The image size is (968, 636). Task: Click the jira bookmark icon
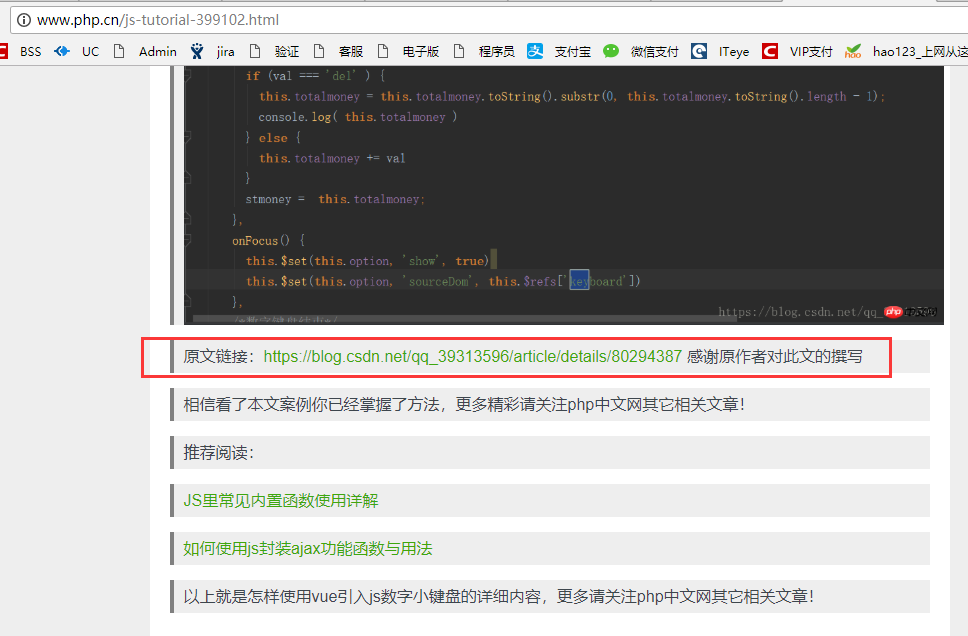tap(197, 51)
